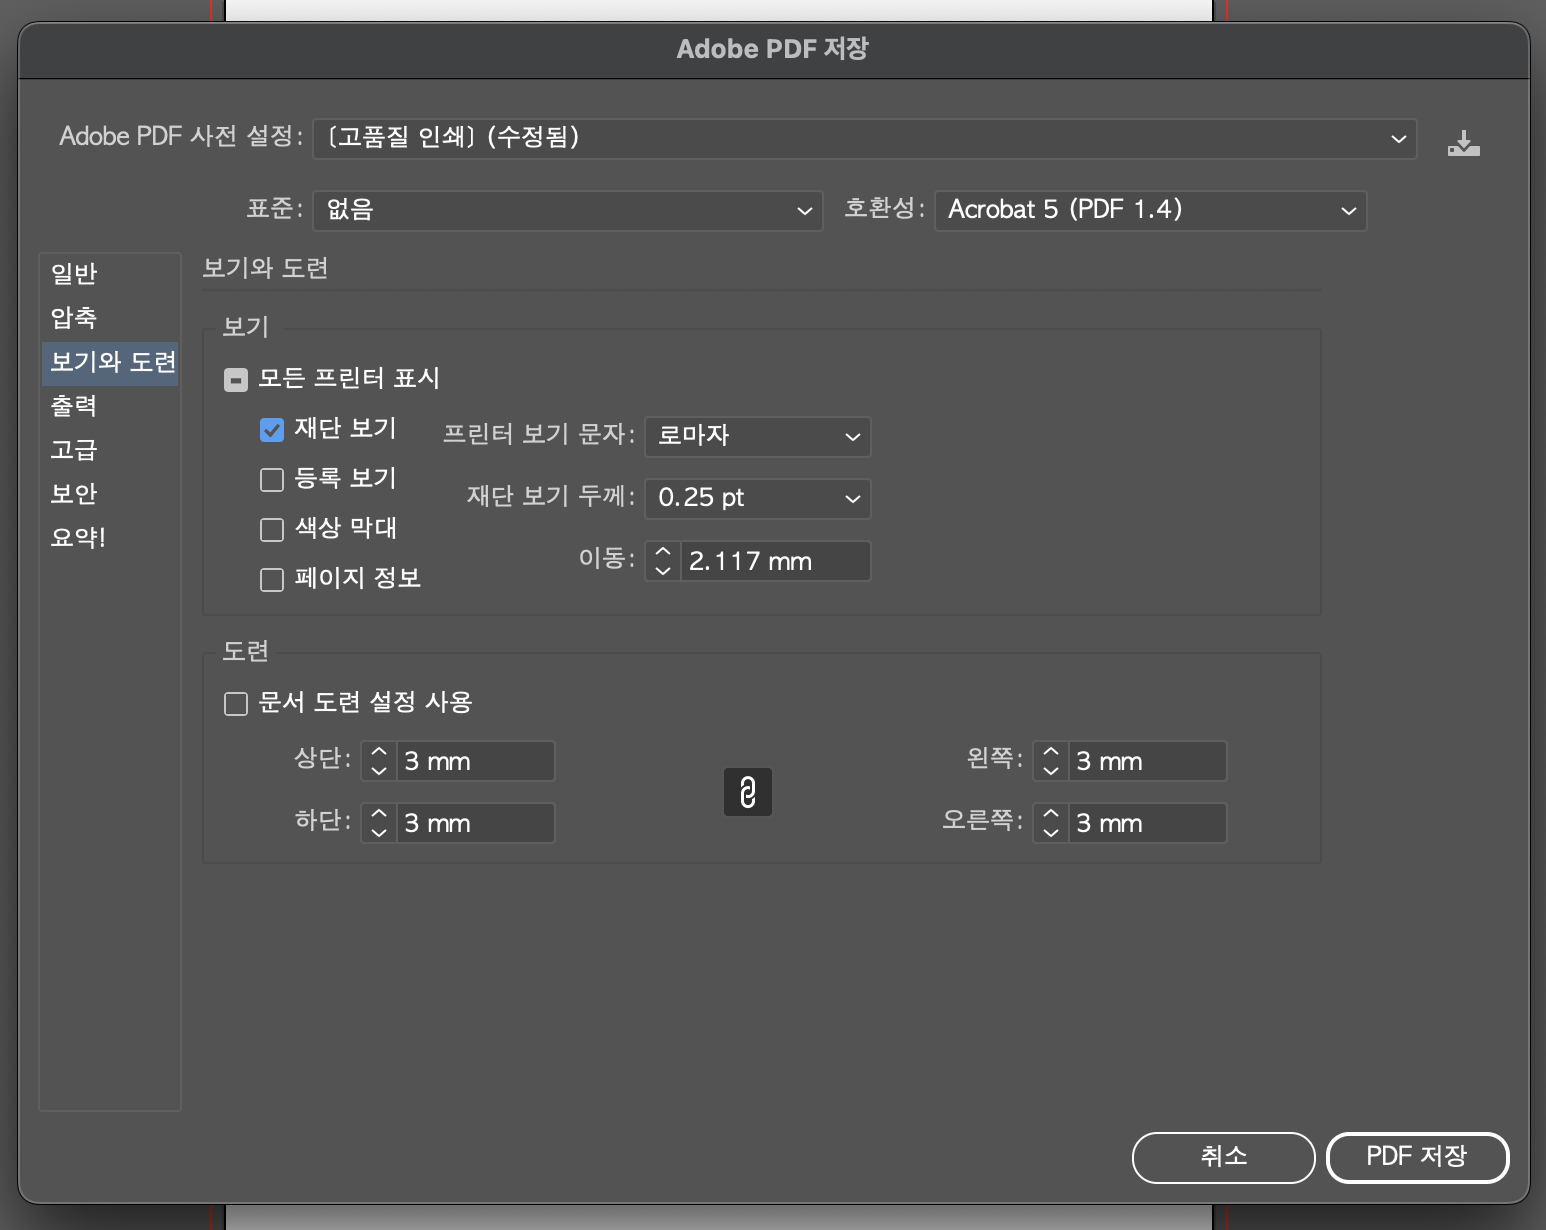The height and width of the screenshot is (1230, 1546).
Task: Toggle the bleed link chain icon
Action: point(747,792)
